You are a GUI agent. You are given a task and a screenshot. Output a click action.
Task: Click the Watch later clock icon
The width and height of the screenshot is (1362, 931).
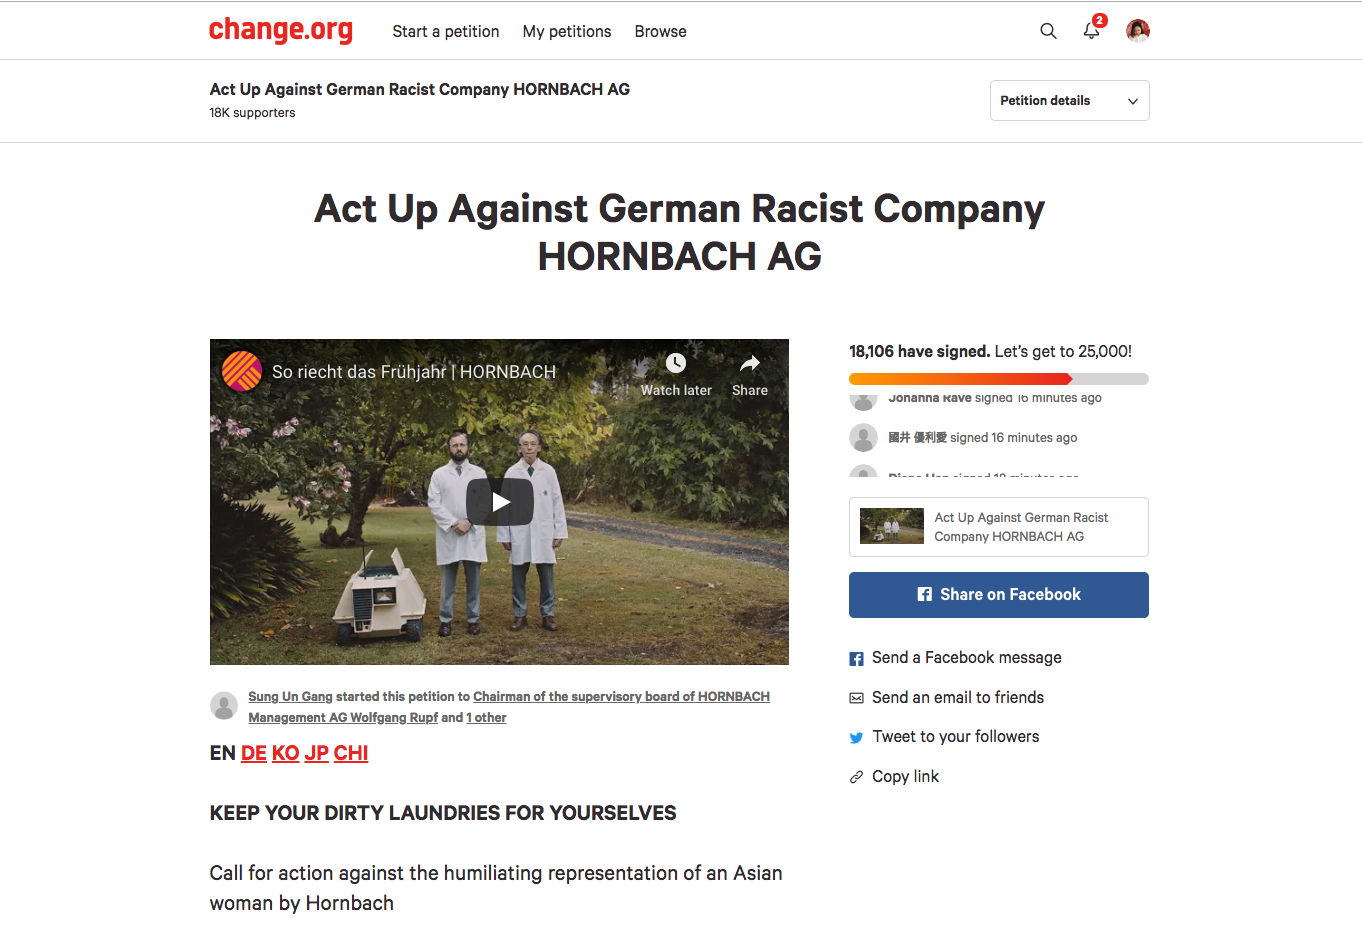(x=676, y=363)
